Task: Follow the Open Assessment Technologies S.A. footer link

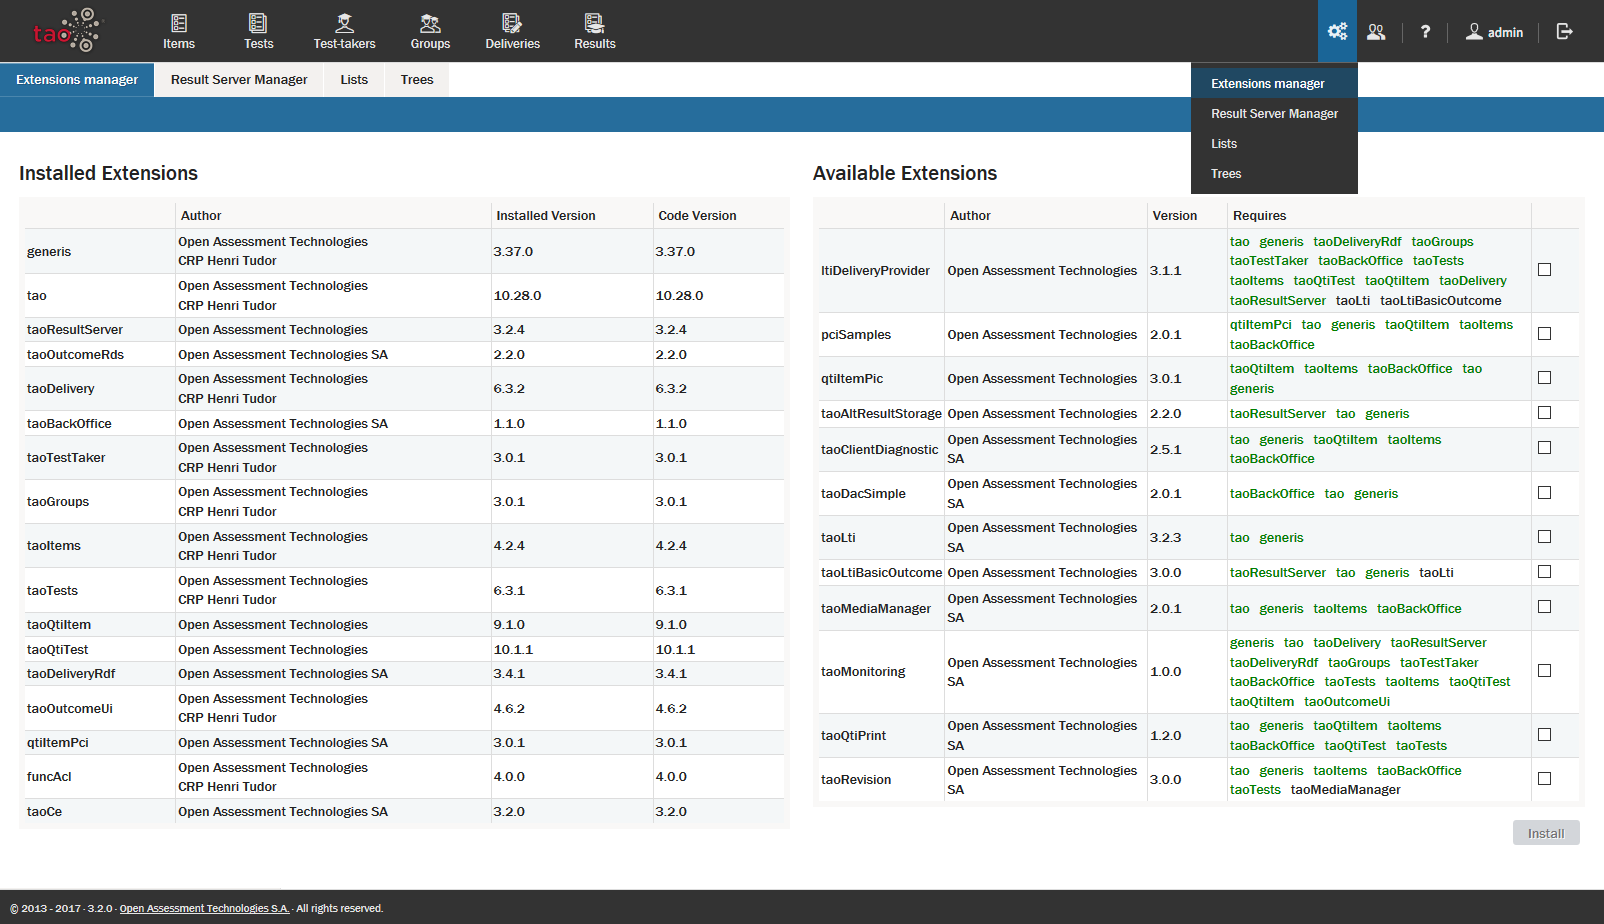Action: (x=204, y=909)
